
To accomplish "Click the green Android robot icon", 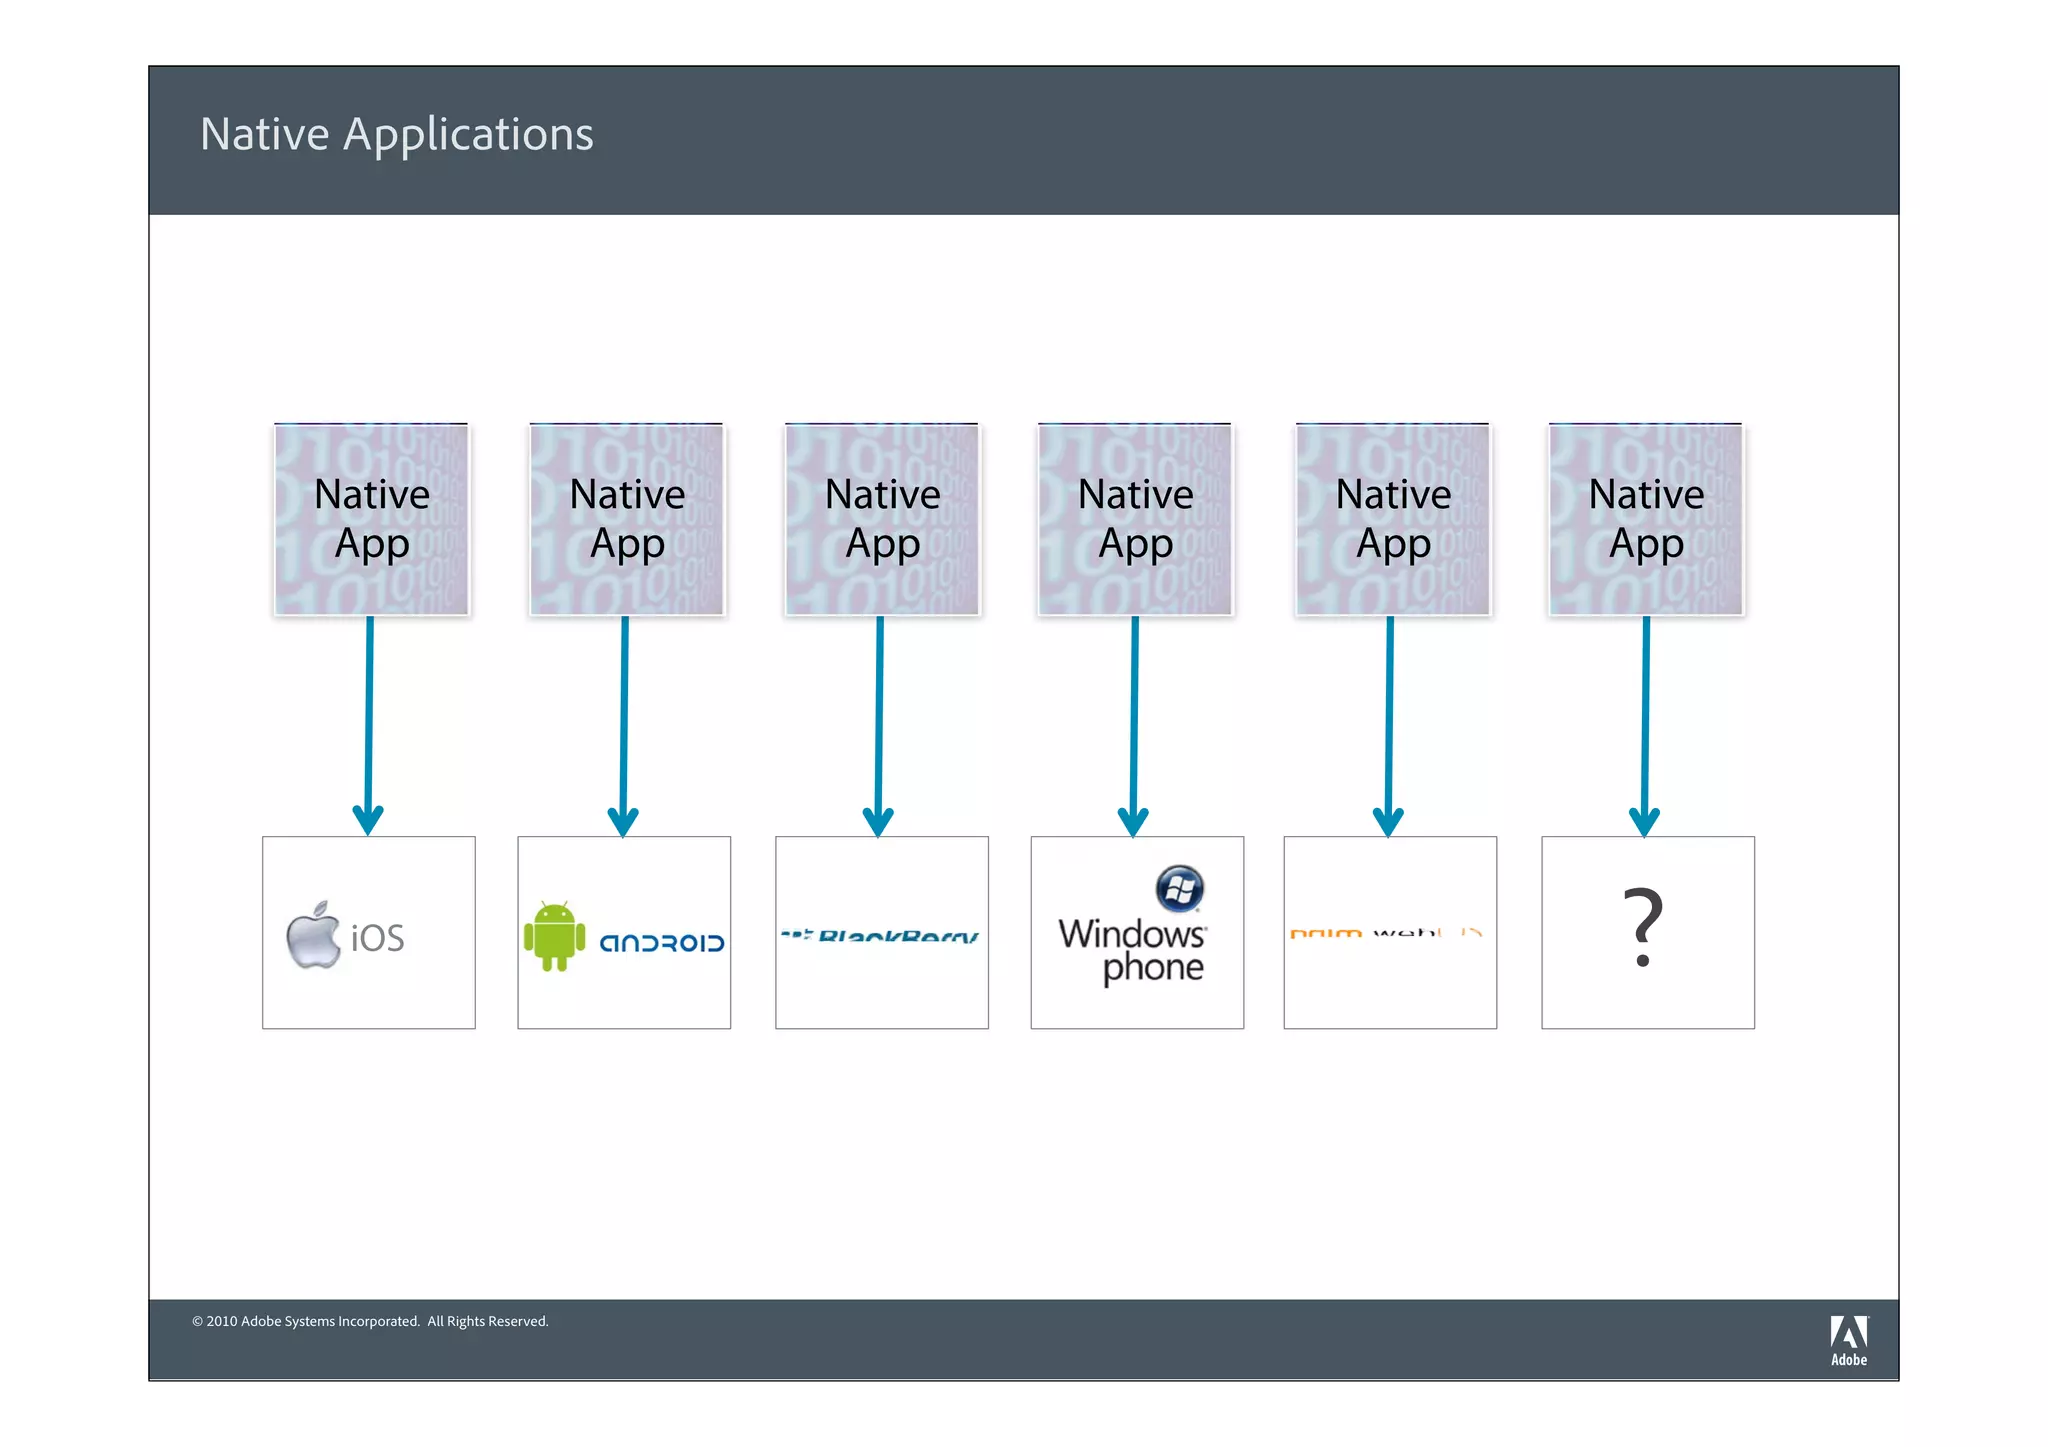I will (x=554, y=936).
